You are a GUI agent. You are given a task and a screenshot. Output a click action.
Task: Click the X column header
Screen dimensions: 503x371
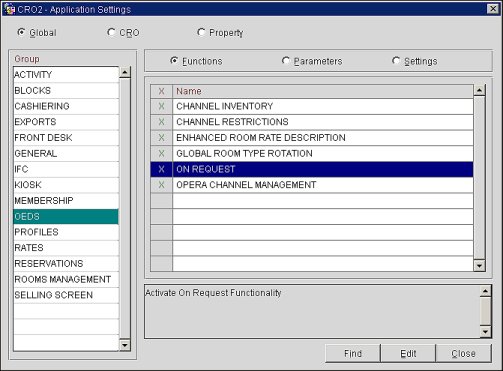(x=161, y=91)
